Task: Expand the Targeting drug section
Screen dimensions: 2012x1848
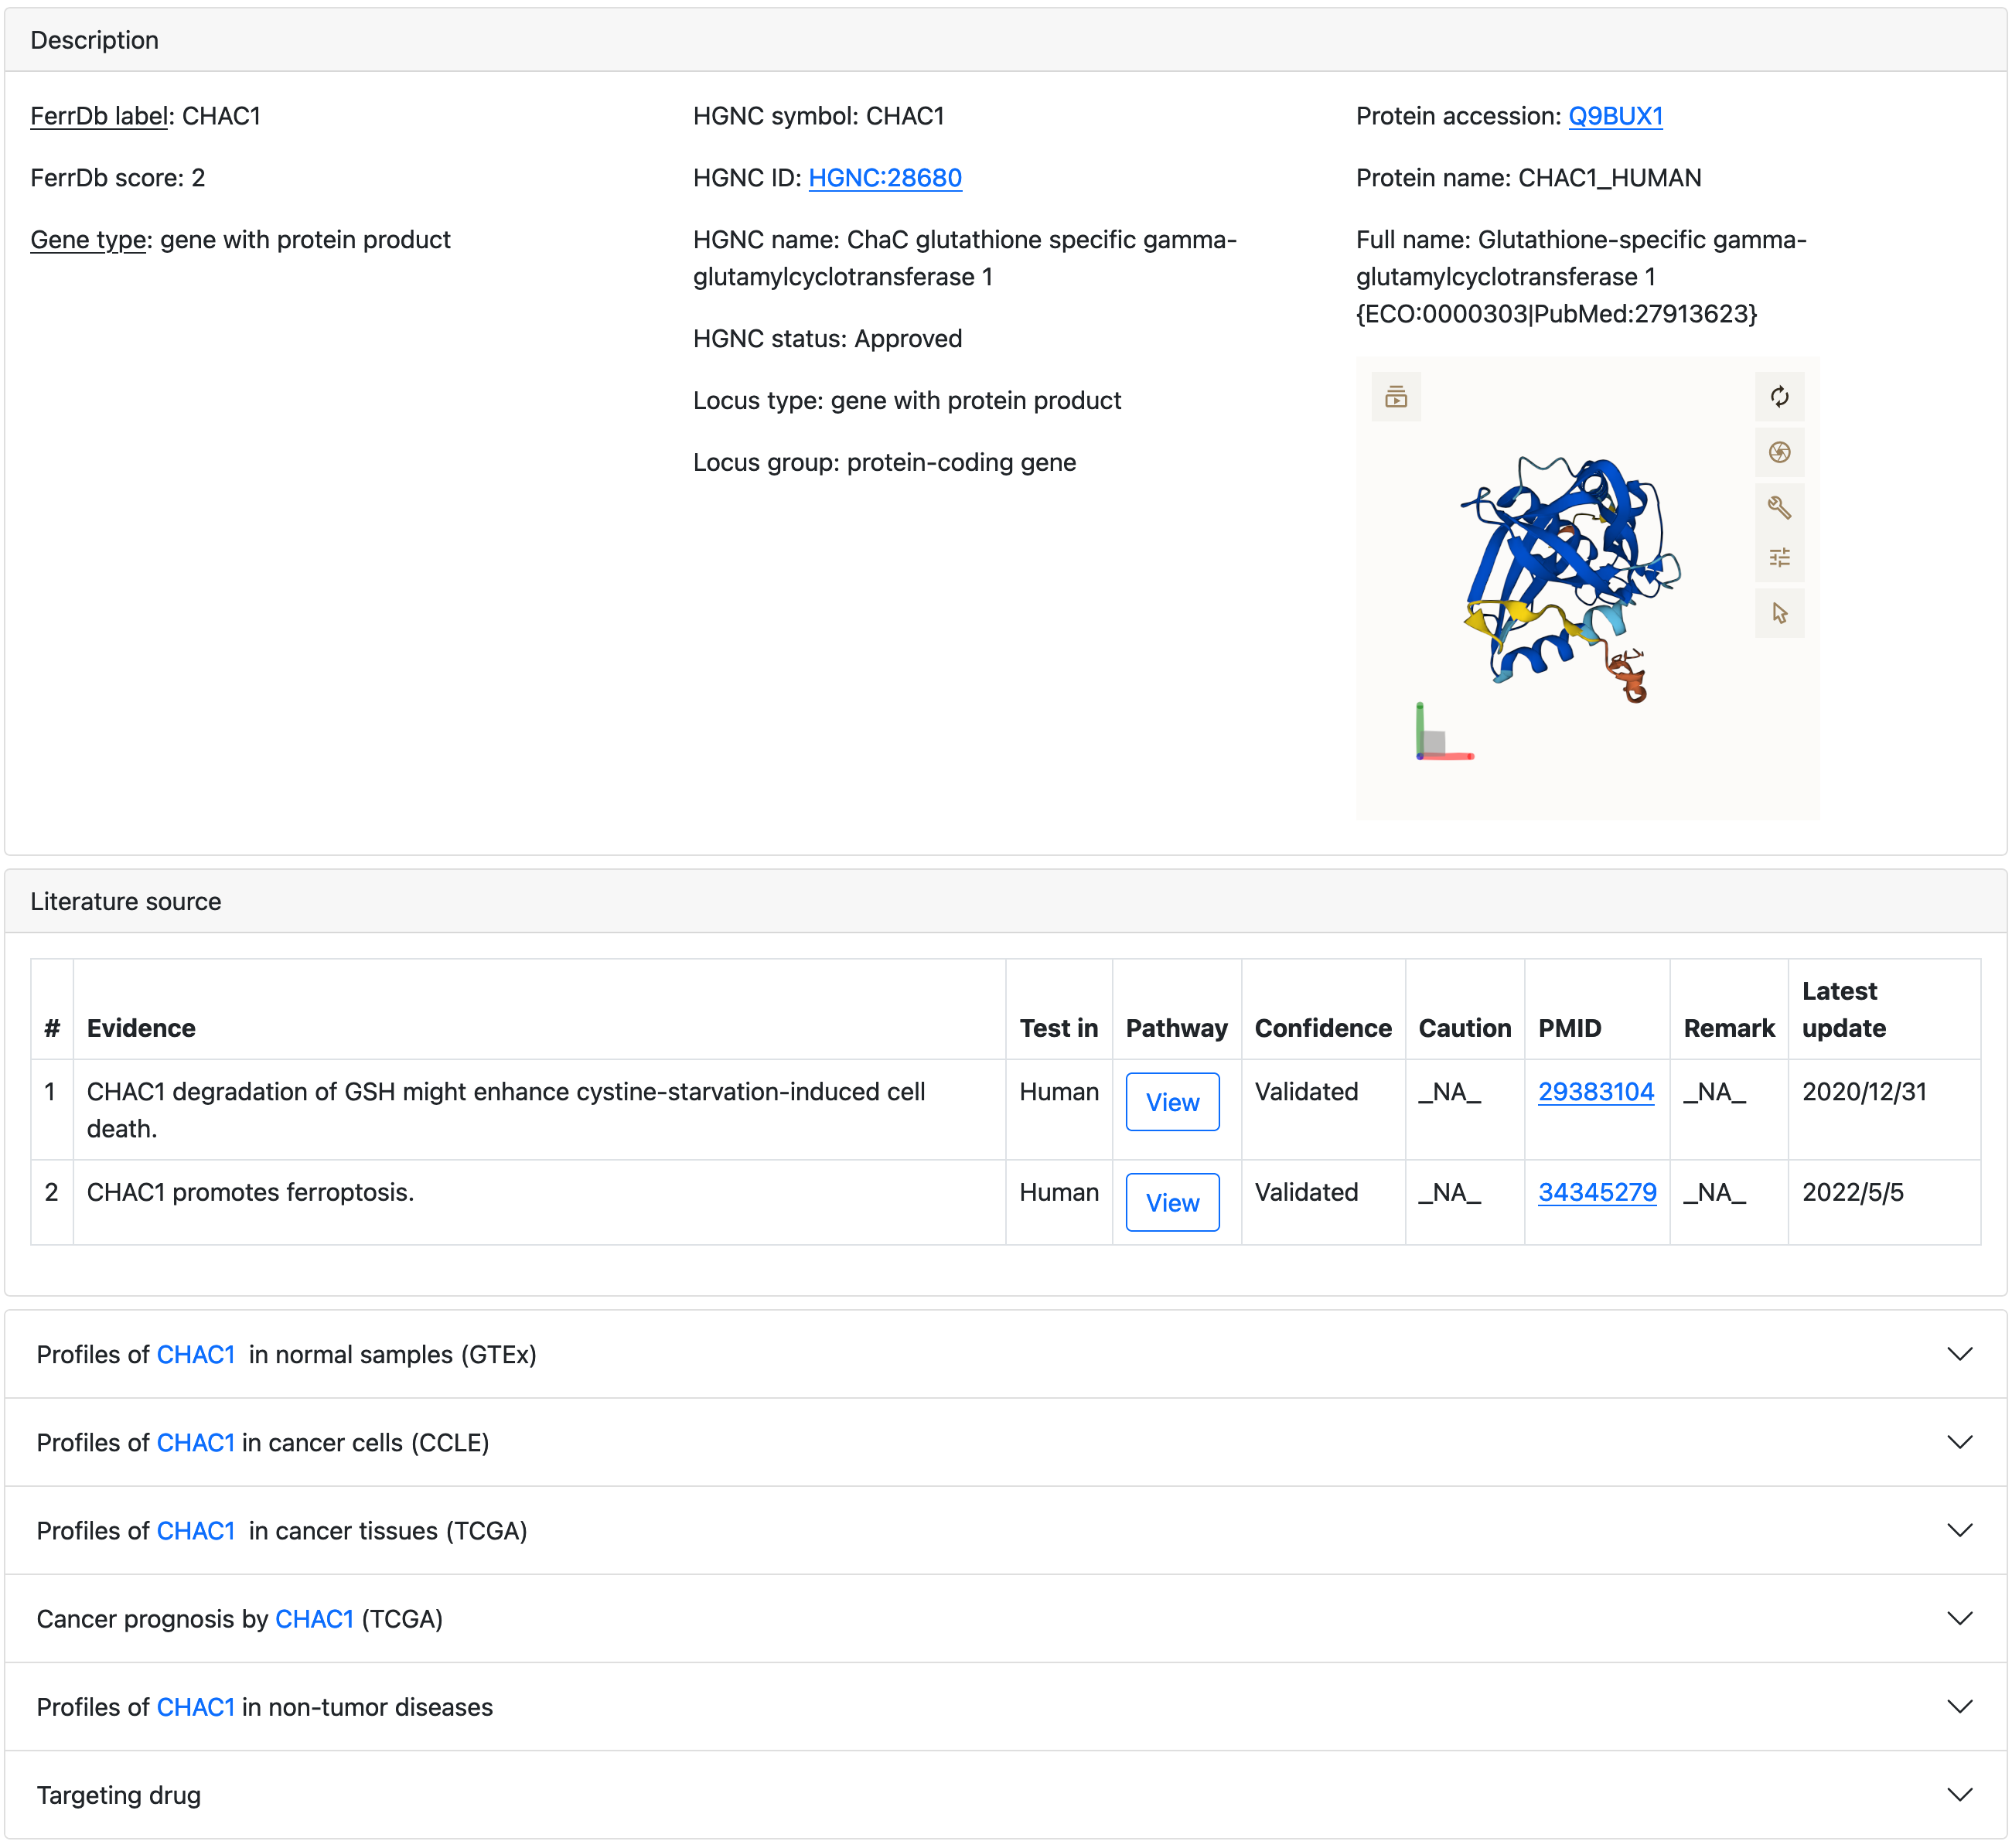Action: (x=1005, y=1794)
